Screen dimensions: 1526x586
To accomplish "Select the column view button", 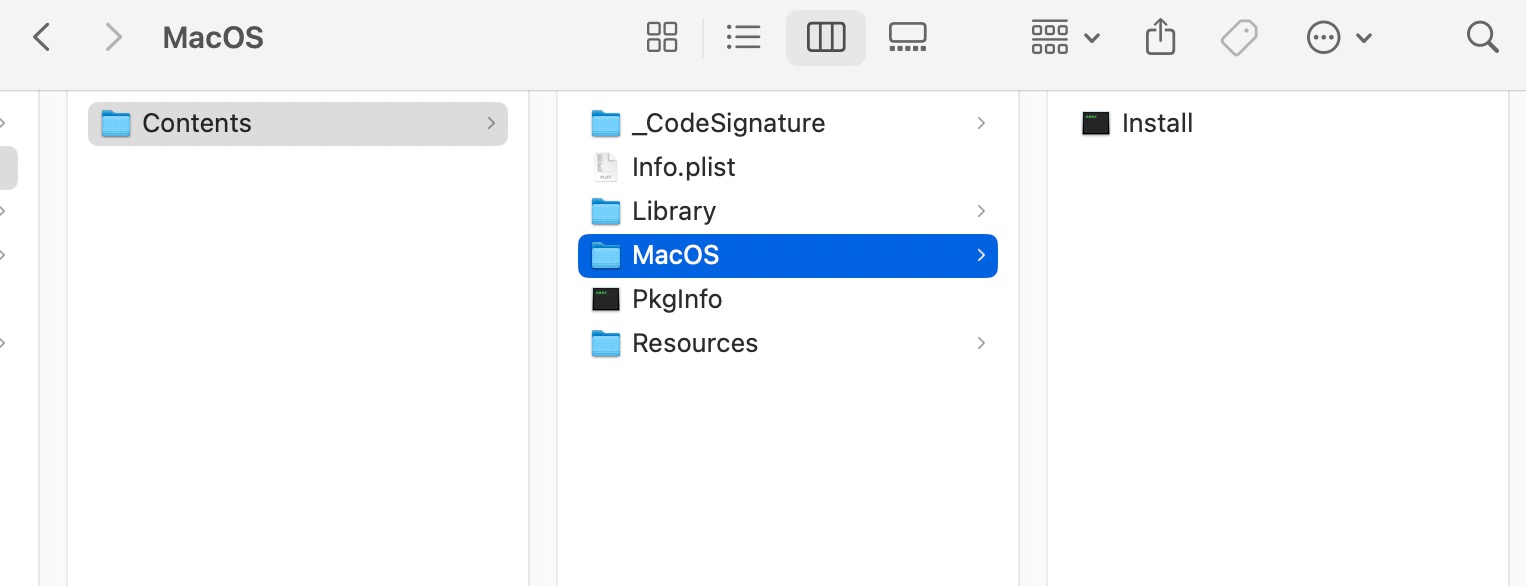I will coord(826,38).
